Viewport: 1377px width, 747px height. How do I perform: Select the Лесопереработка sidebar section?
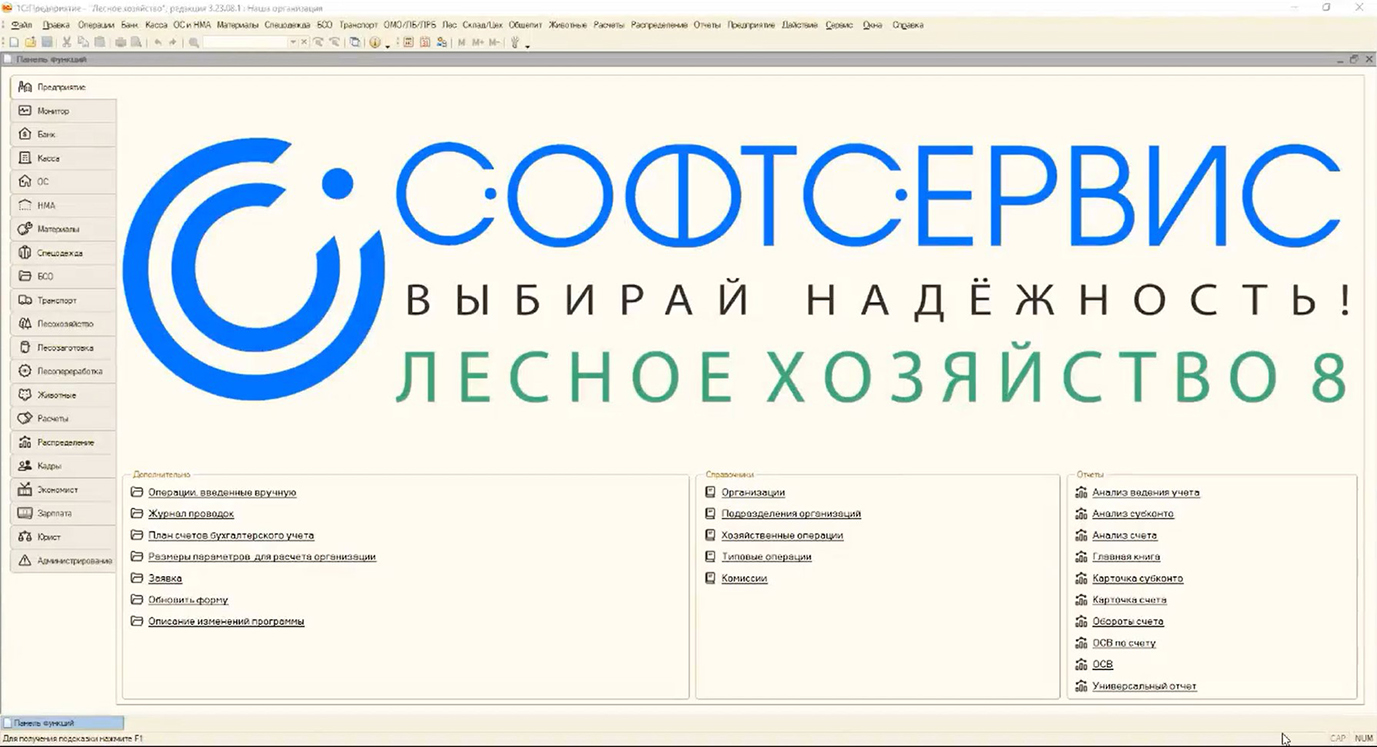pyautogui.click(x=62, y=371)
